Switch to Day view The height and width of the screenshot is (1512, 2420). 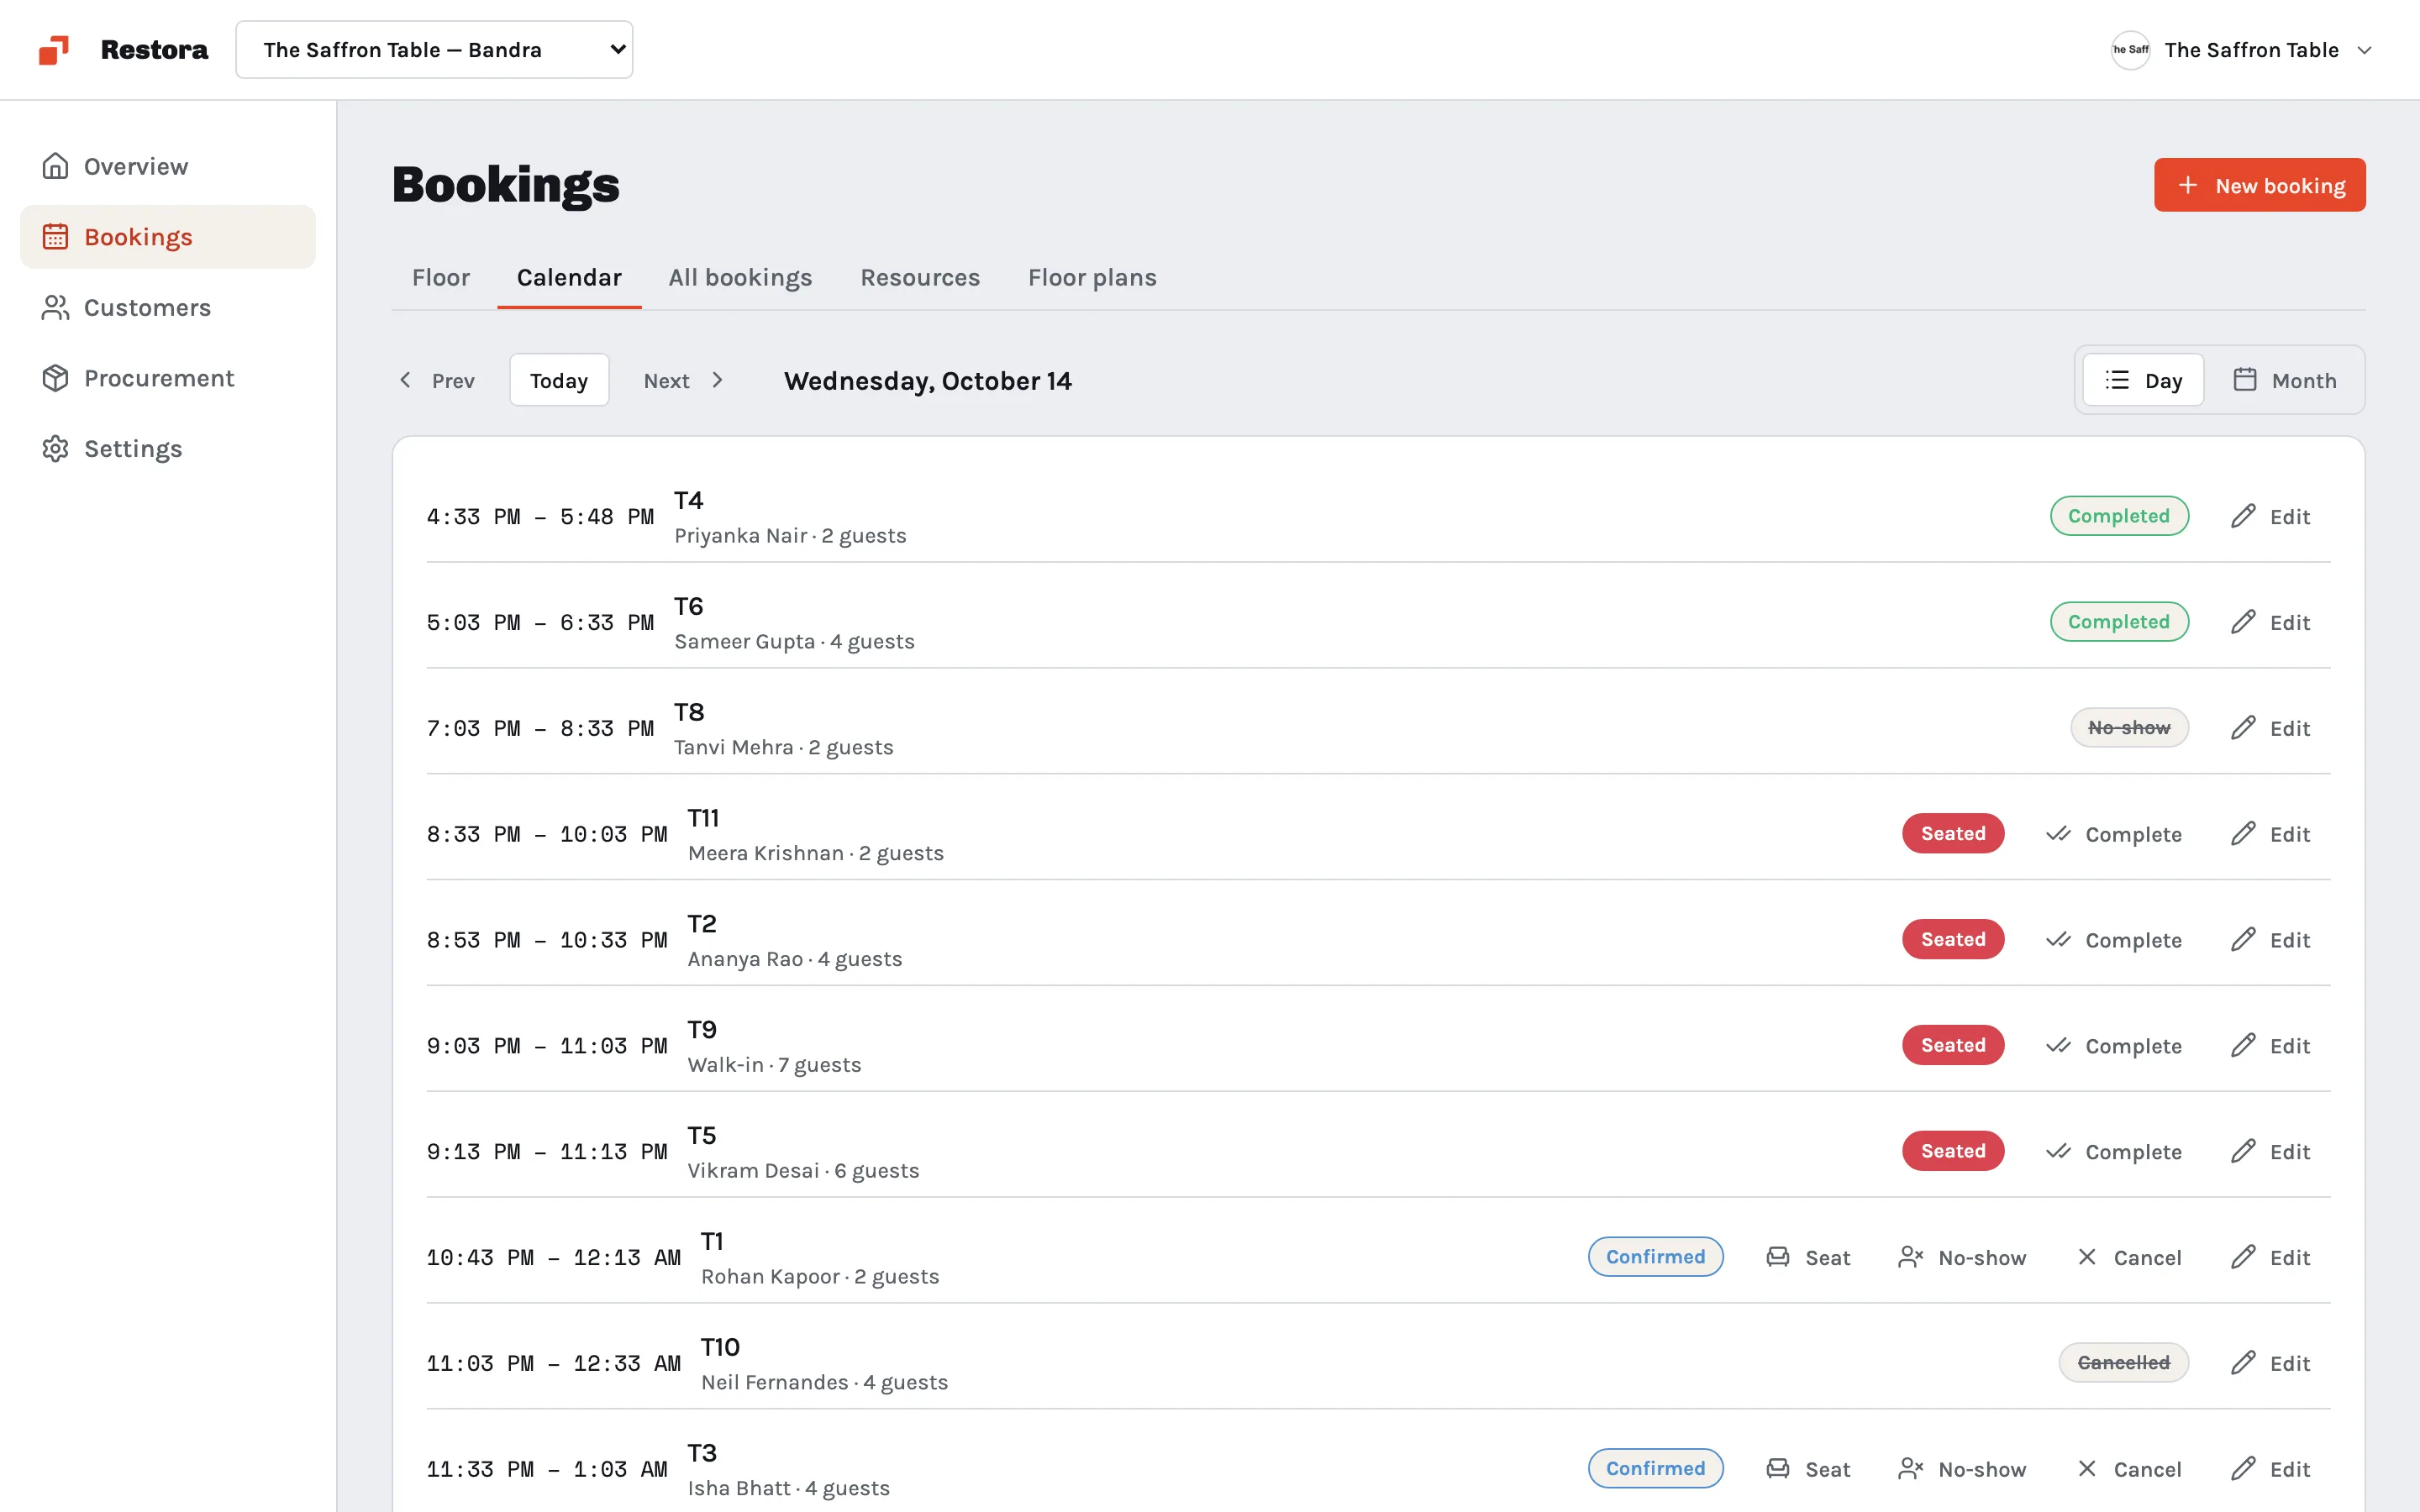coord(2143,380)
